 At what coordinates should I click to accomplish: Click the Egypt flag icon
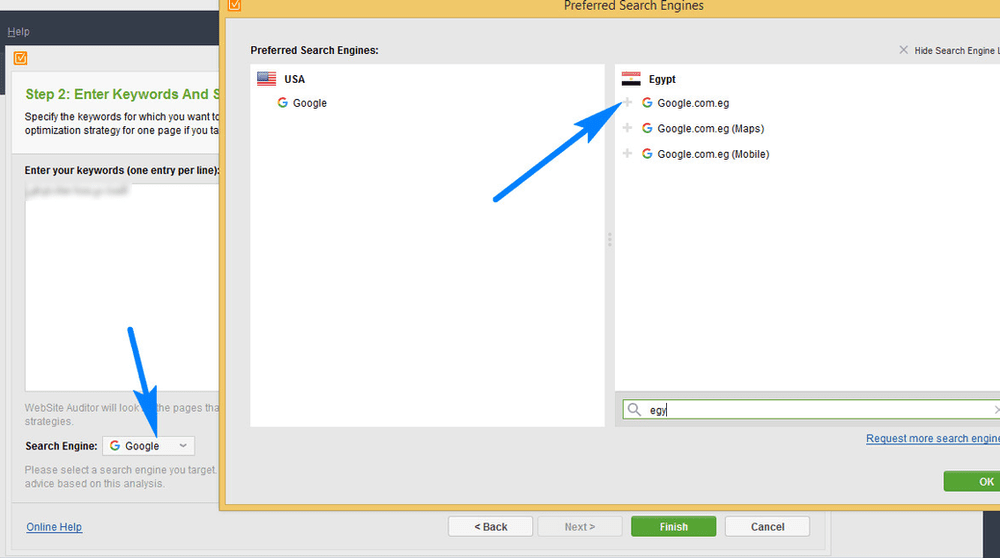[x=631, y=78]
